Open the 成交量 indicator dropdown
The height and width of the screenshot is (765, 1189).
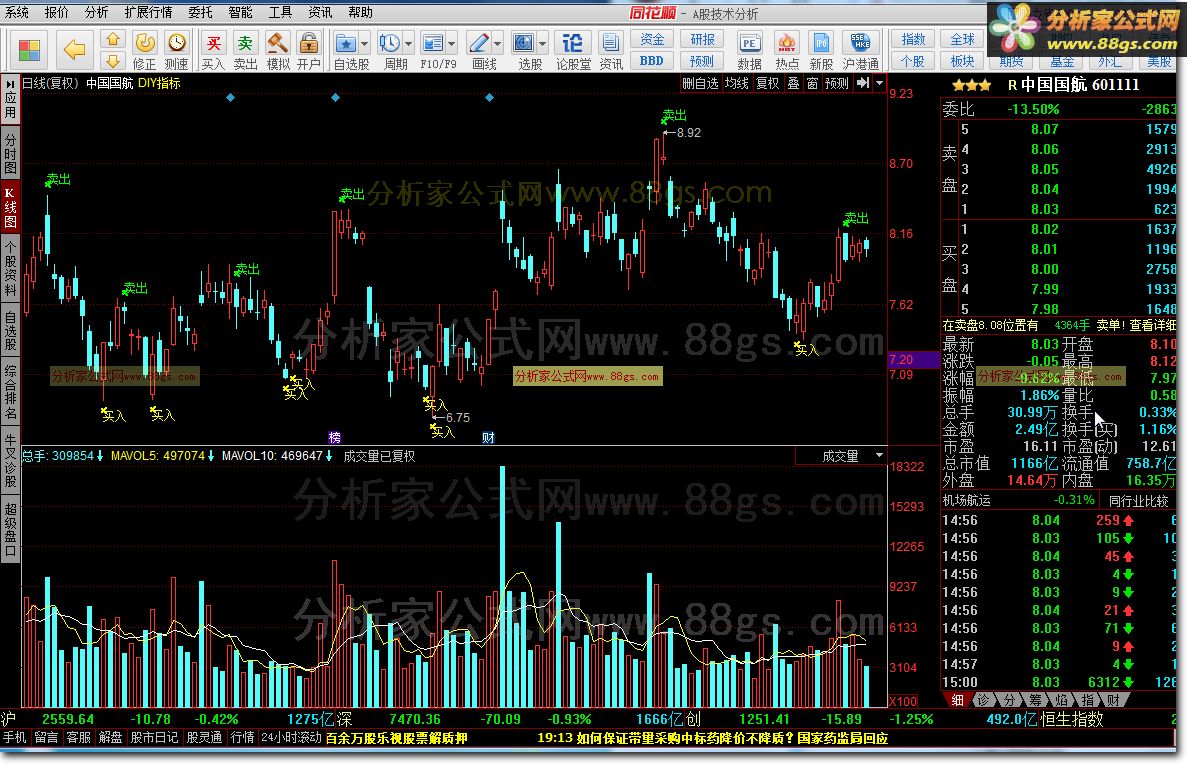click(879, 456)
